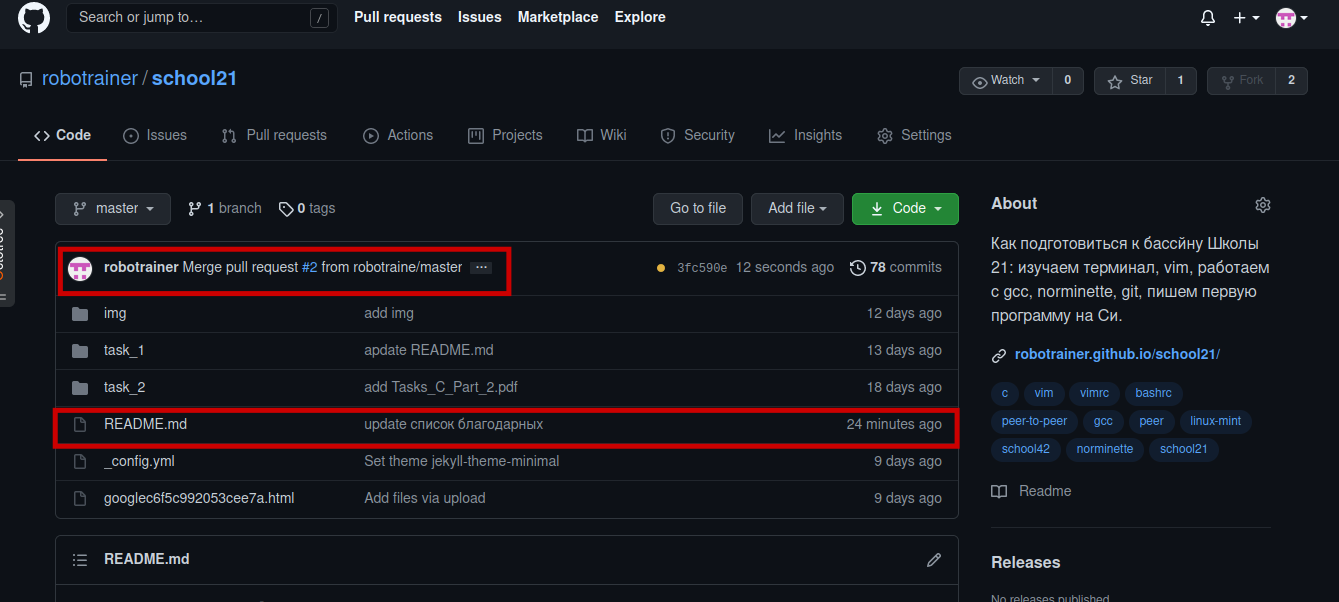This screenshot has height=602, width=1339.
Task: Go to Marketplace
Action: [x=558, y=17]
